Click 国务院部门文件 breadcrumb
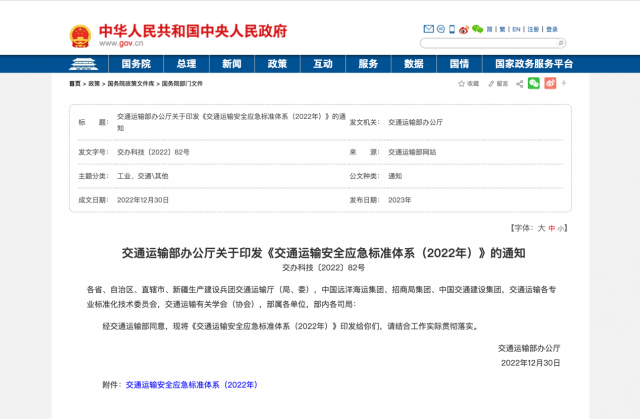This screenshot has height=419, width=640. coord(182,84)
